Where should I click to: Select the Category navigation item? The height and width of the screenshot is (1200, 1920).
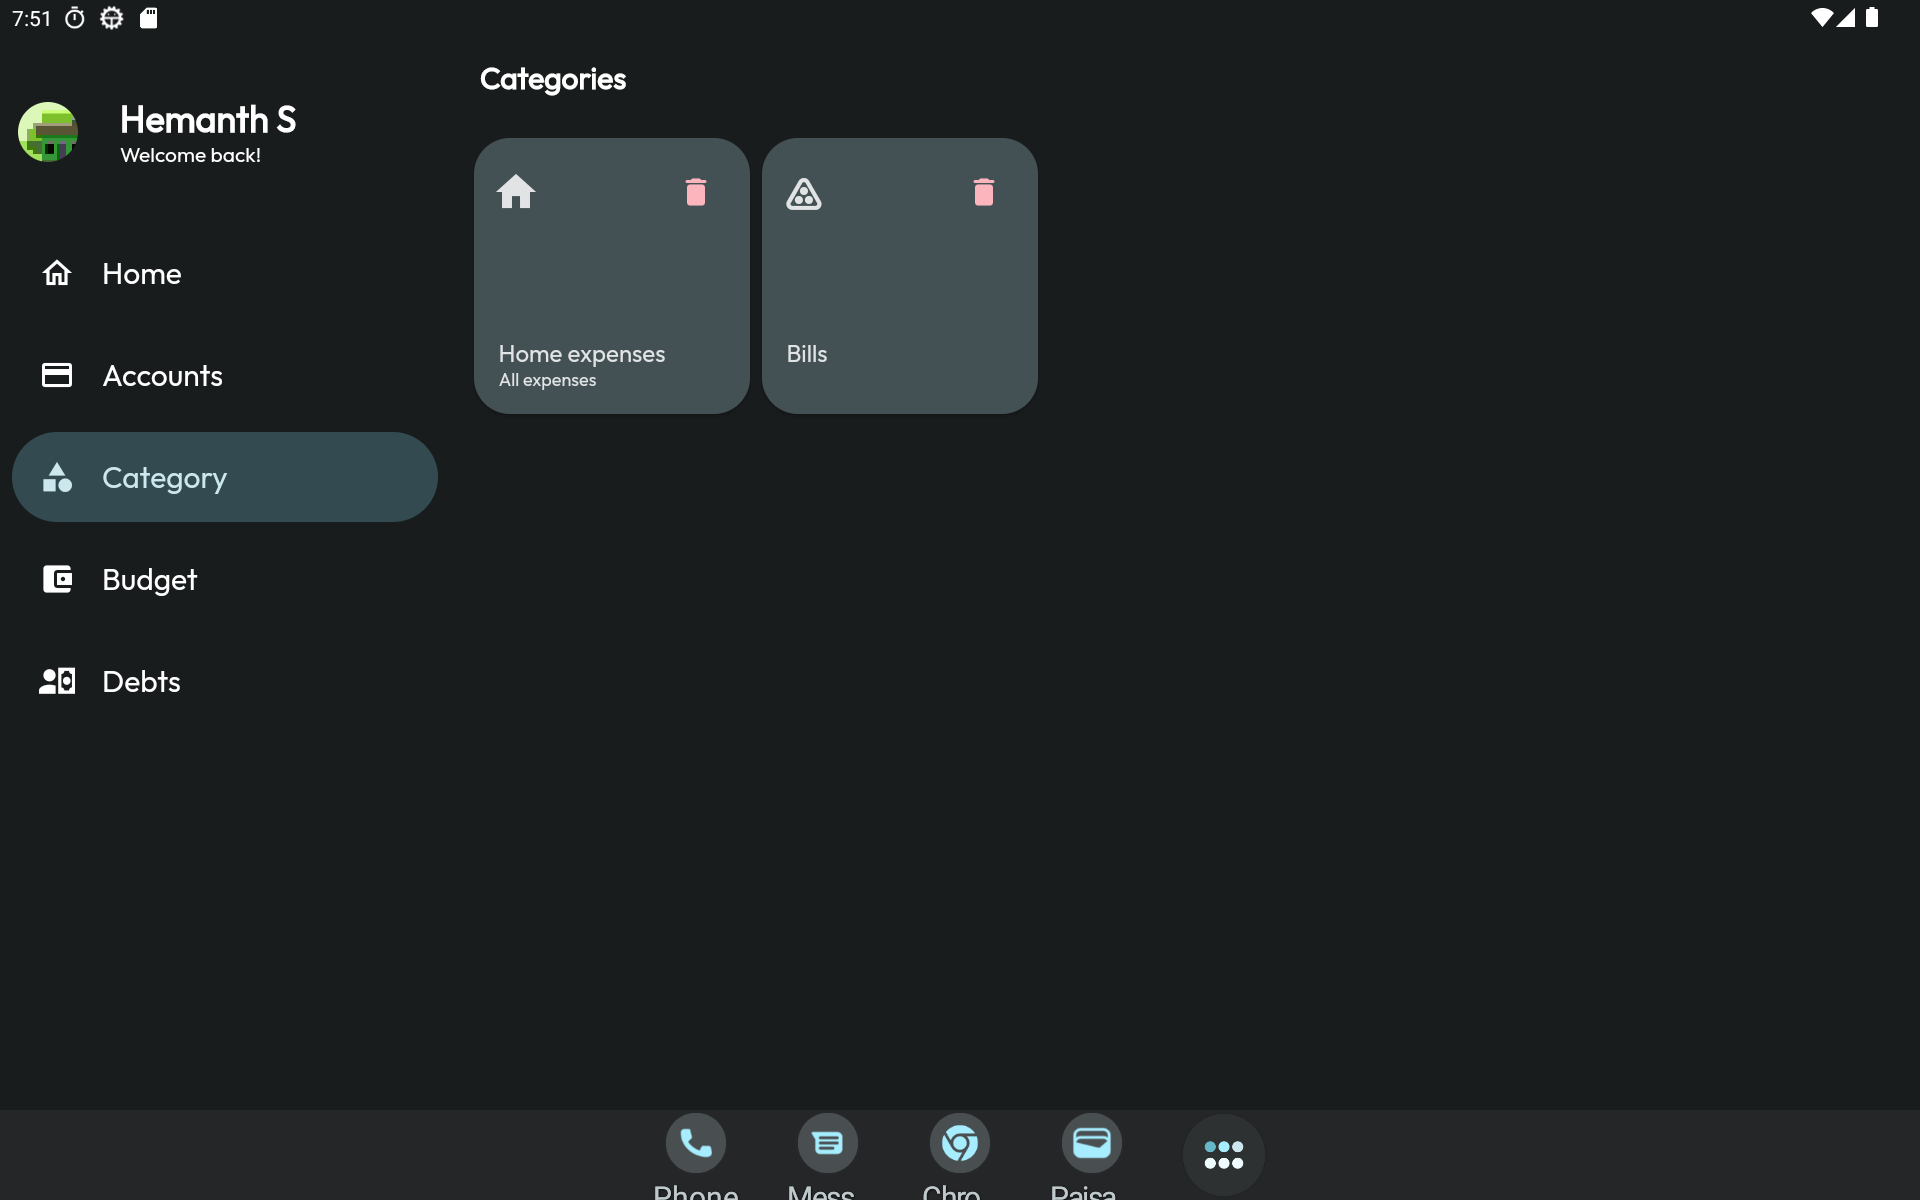point(165,478)
